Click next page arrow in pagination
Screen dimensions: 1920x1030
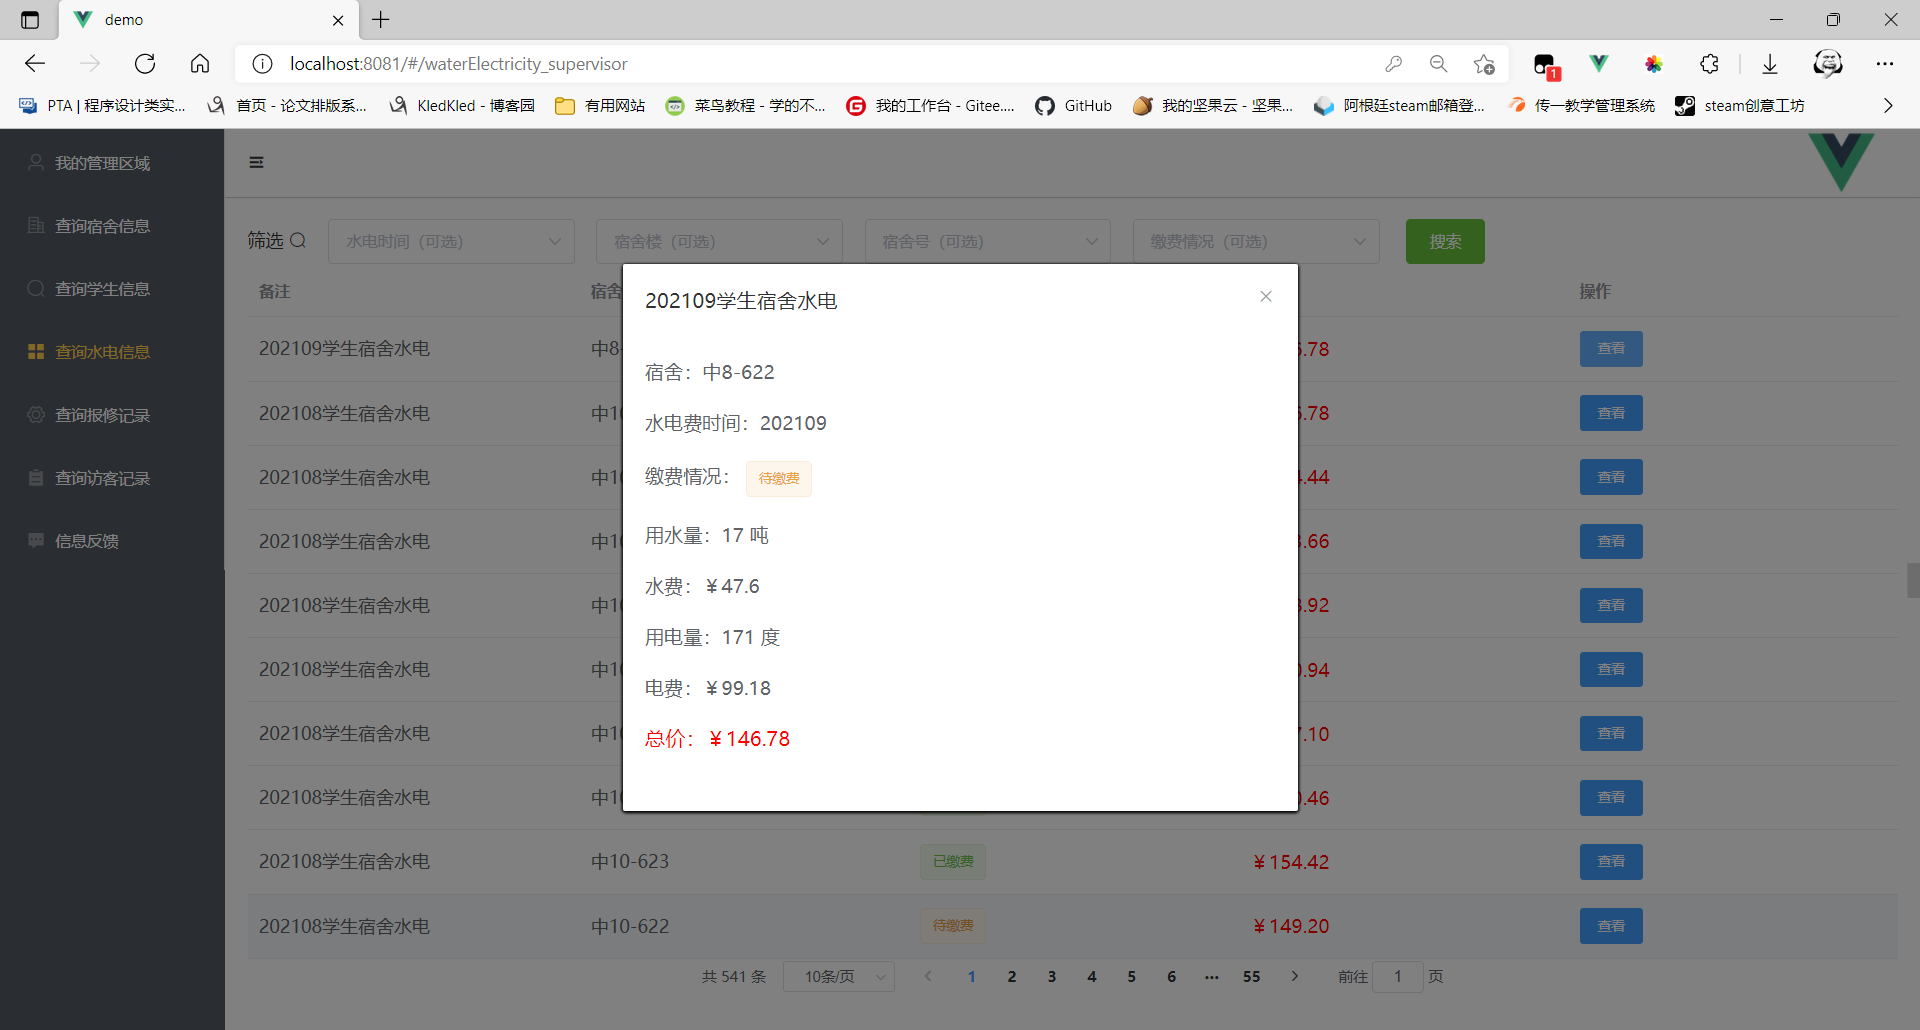[x=1295, y=976]
